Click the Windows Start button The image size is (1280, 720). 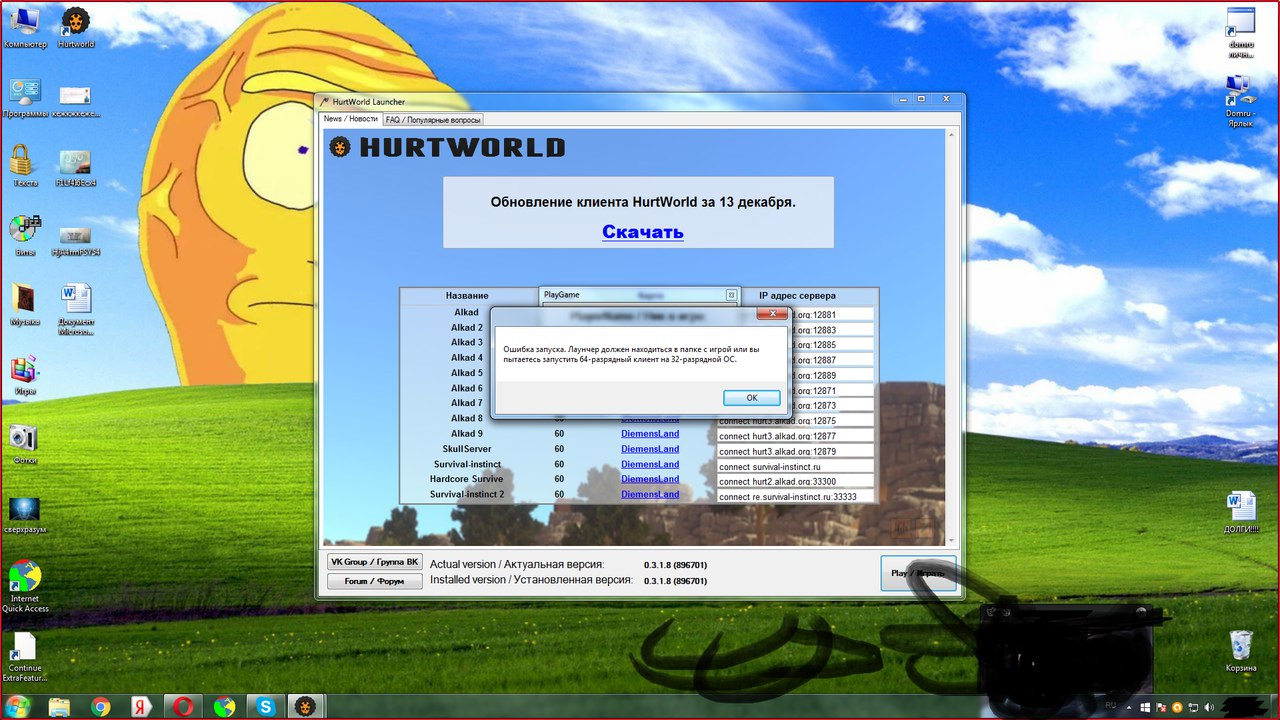(17, 706)
